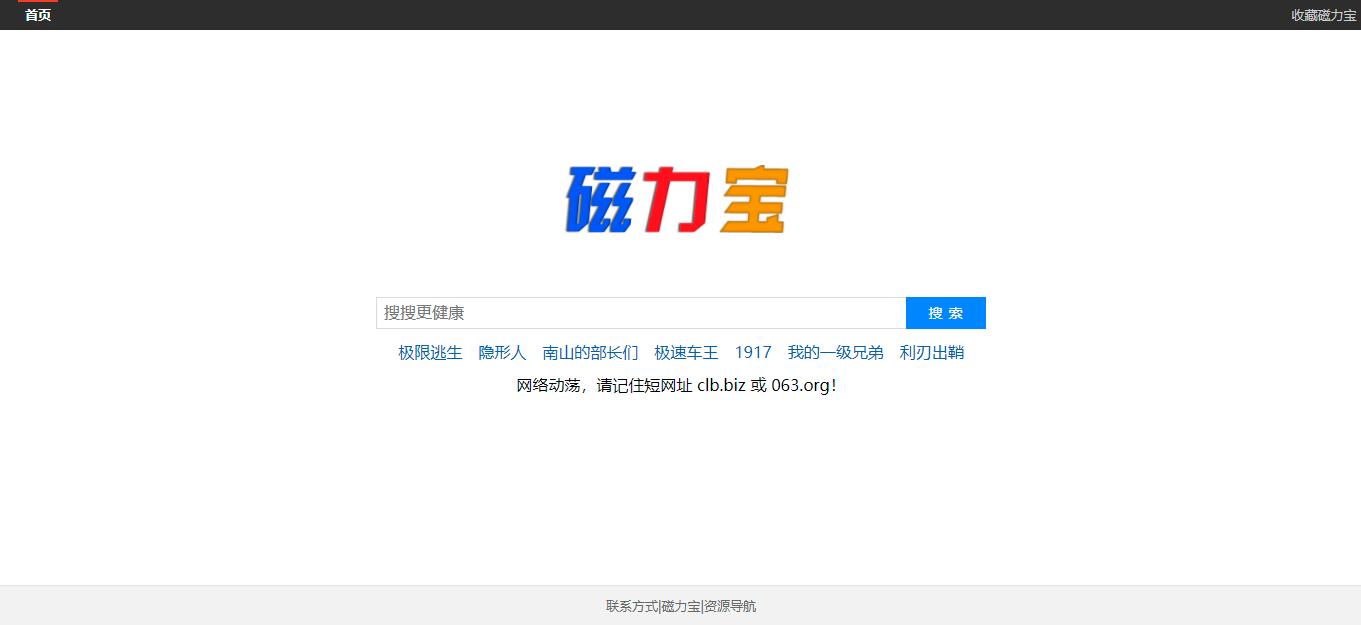Open the 利刃出鞘 hot search link
The image size is (1361, 625).
click(x=932, y=352)
